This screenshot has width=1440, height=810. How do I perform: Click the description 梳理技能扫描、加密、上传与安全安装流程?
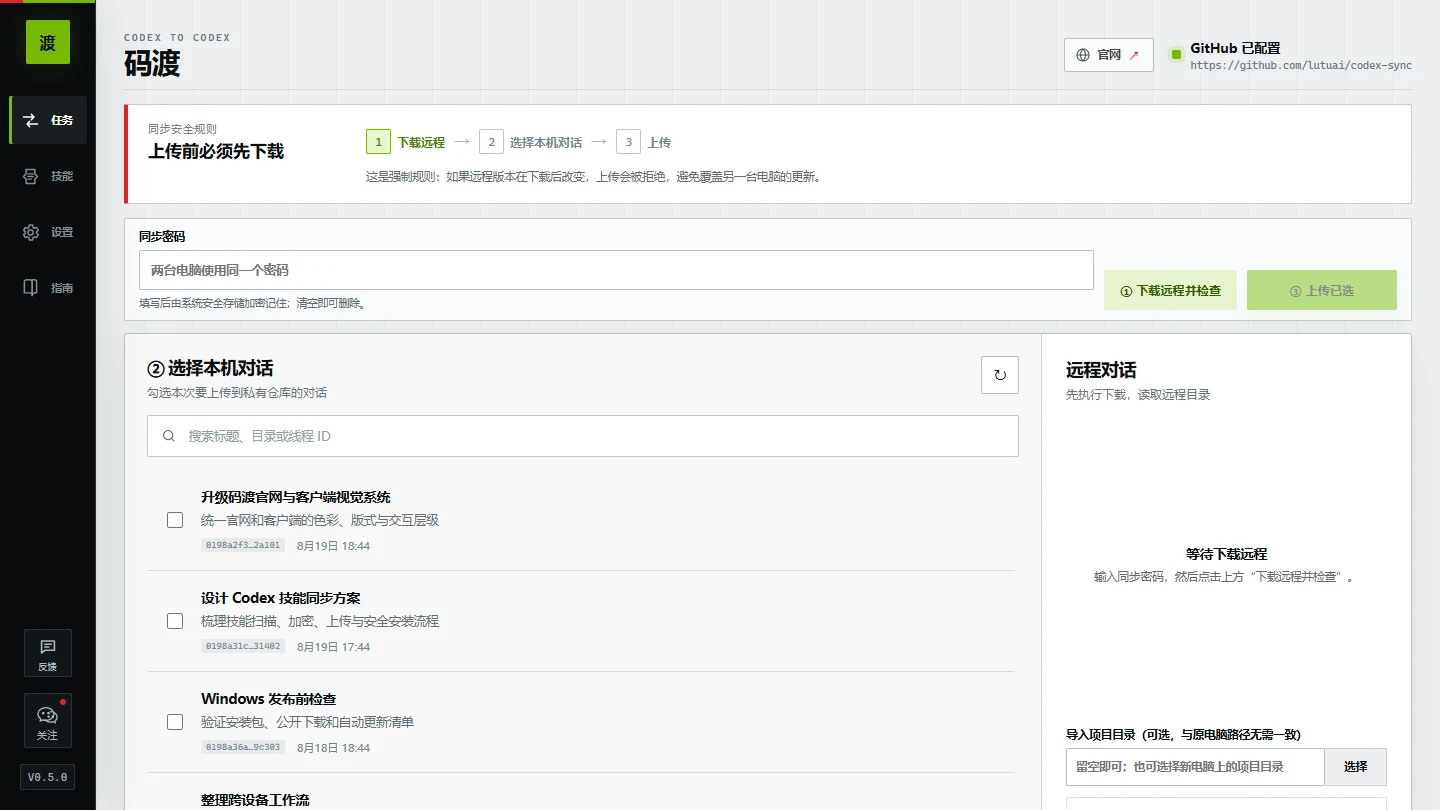320,621
